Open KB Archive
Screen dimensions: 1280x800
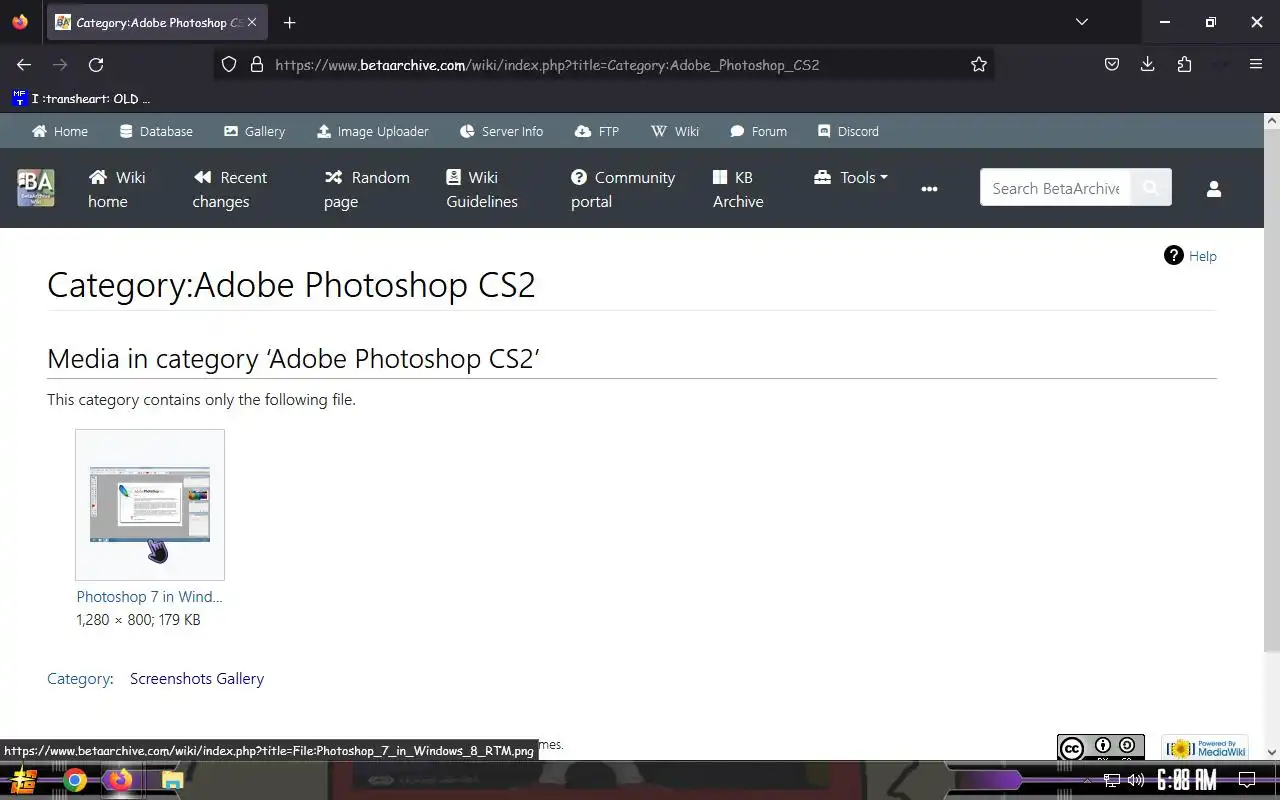(738, 189)
